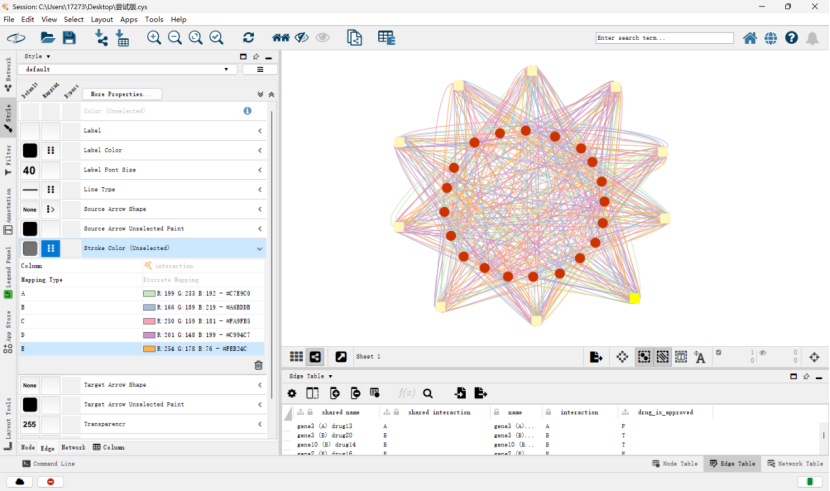Click Import Network from File icon
The height and width of the screenshot is (491, 830).
click(101, 38)
